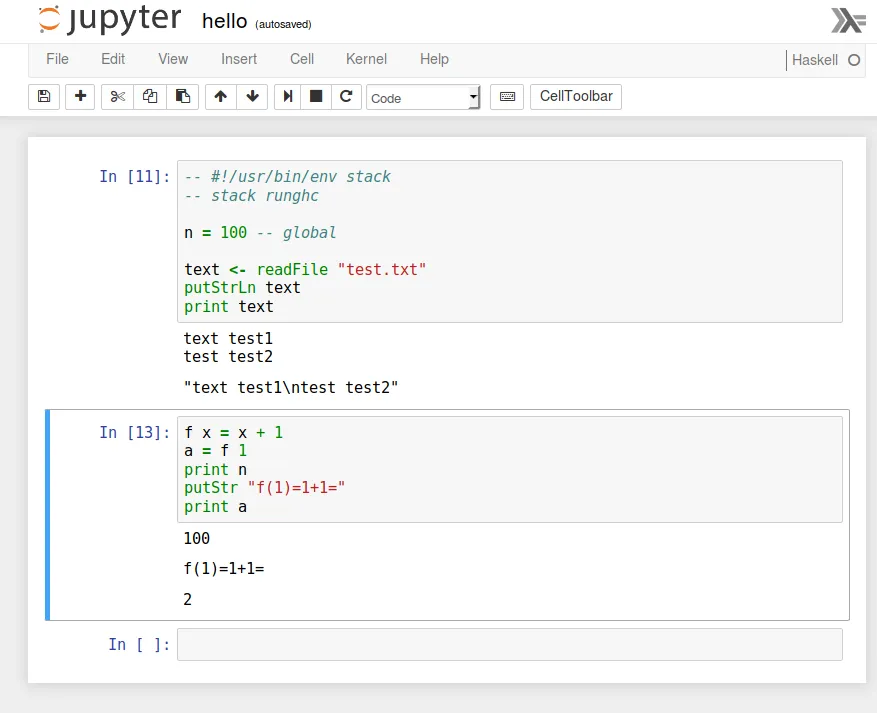
Task: Click the n = 100 -- global line
Action: tap(260, 233)
